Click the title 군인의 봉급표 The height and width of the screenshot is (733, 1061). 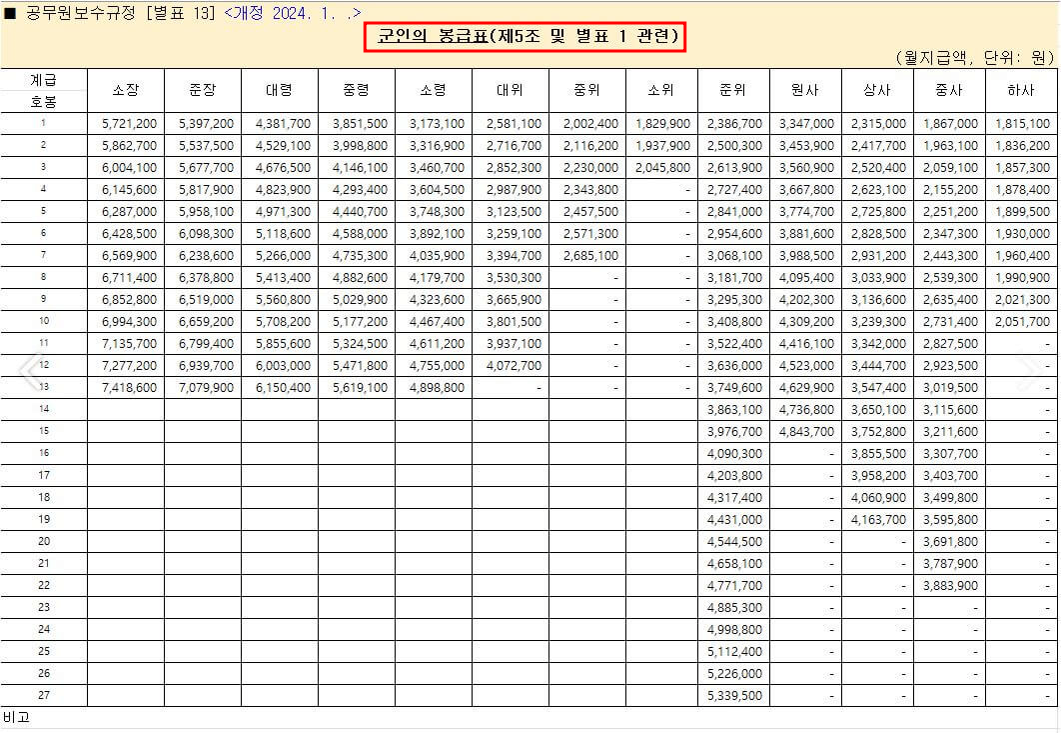(526, 36)
